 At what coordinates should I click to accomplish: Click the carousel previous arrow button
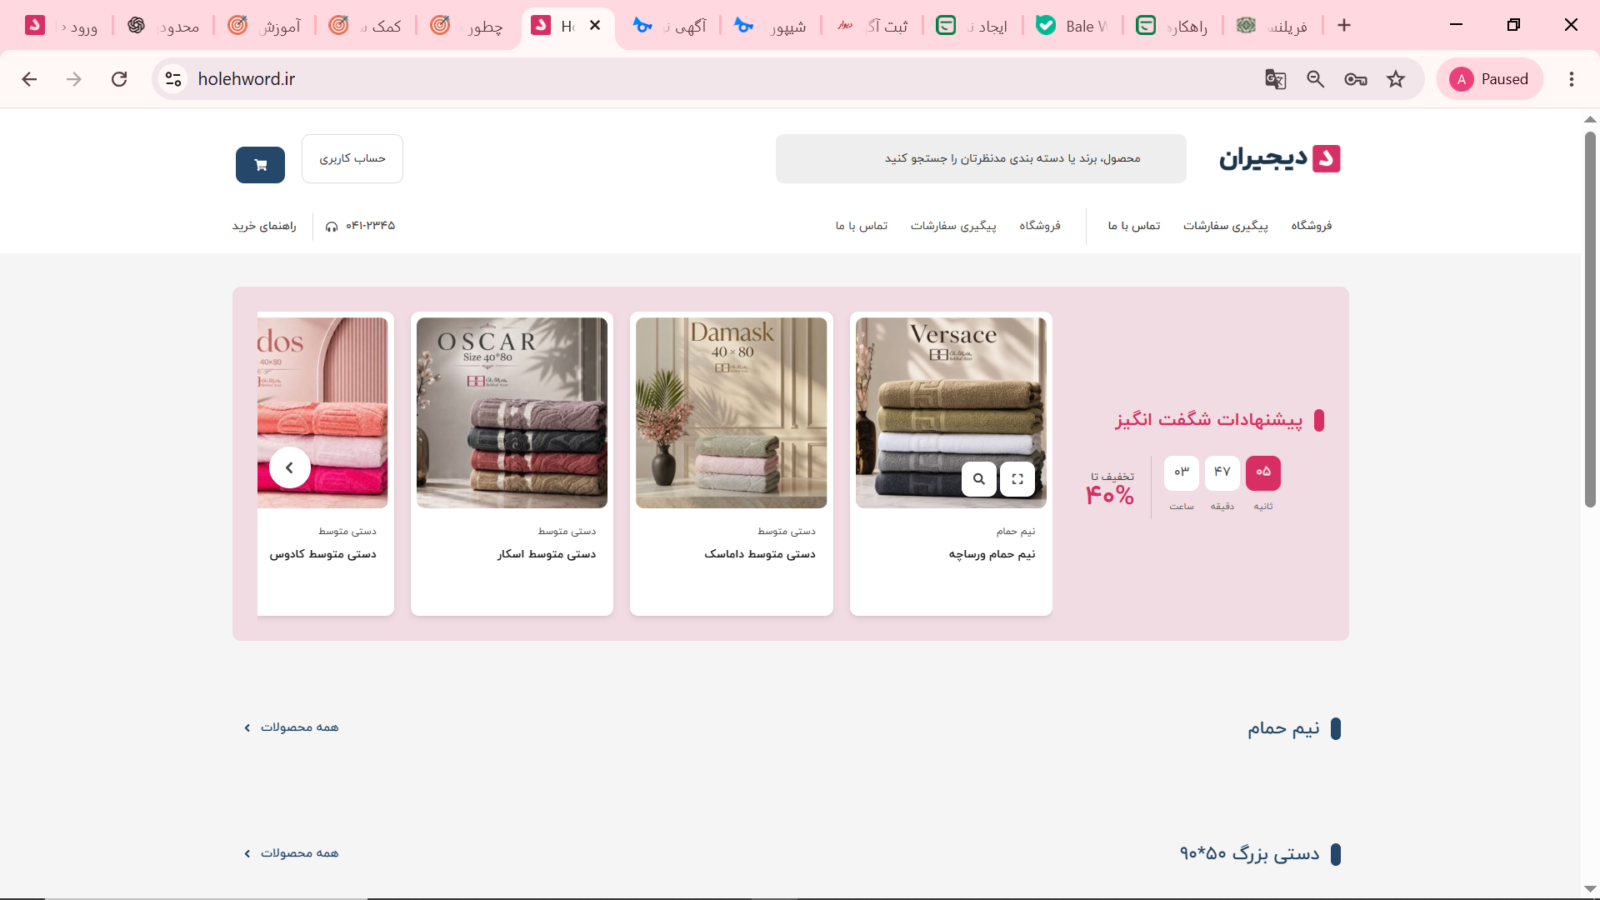pos(290,467)
